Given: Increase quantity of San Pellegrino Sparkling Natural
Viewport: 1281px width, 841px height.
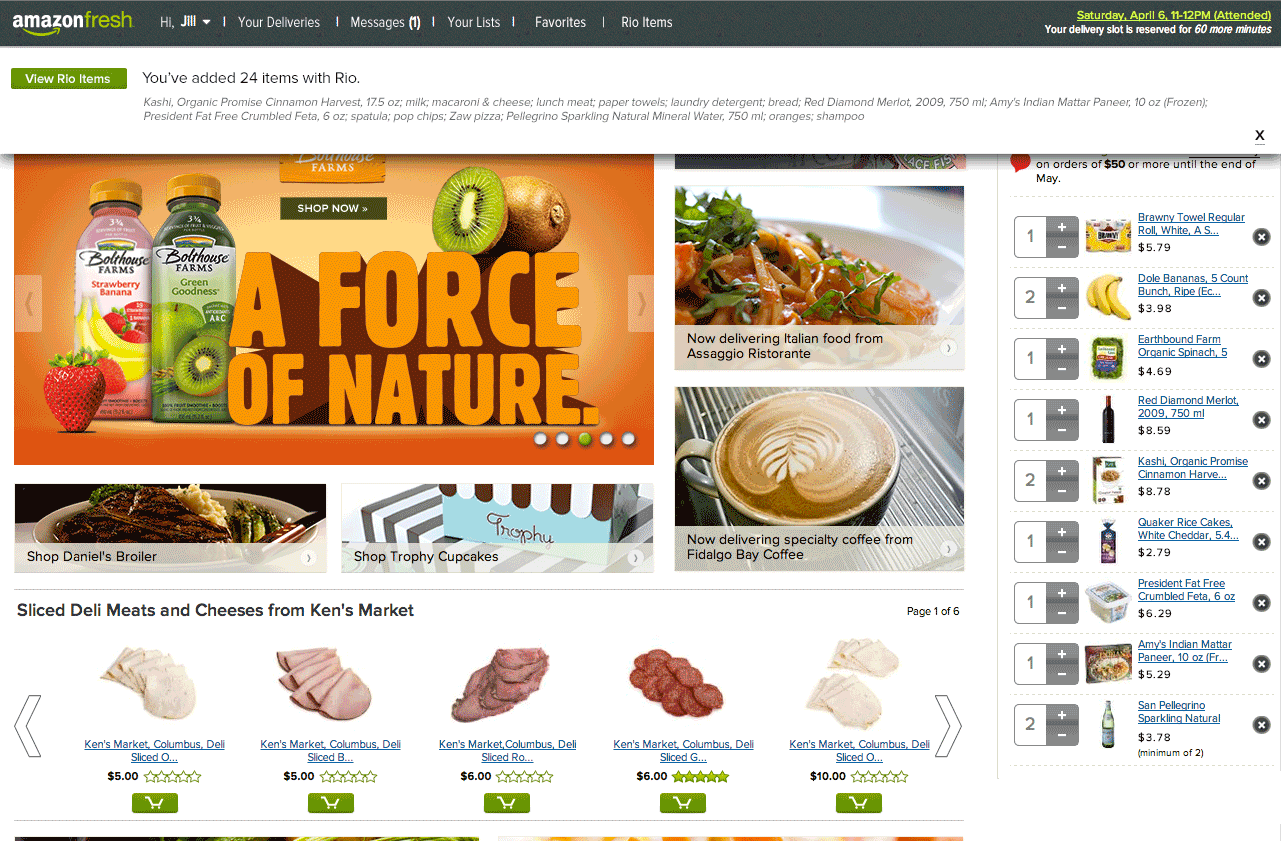Looking at the screenshot, I should click(1061, 715).
